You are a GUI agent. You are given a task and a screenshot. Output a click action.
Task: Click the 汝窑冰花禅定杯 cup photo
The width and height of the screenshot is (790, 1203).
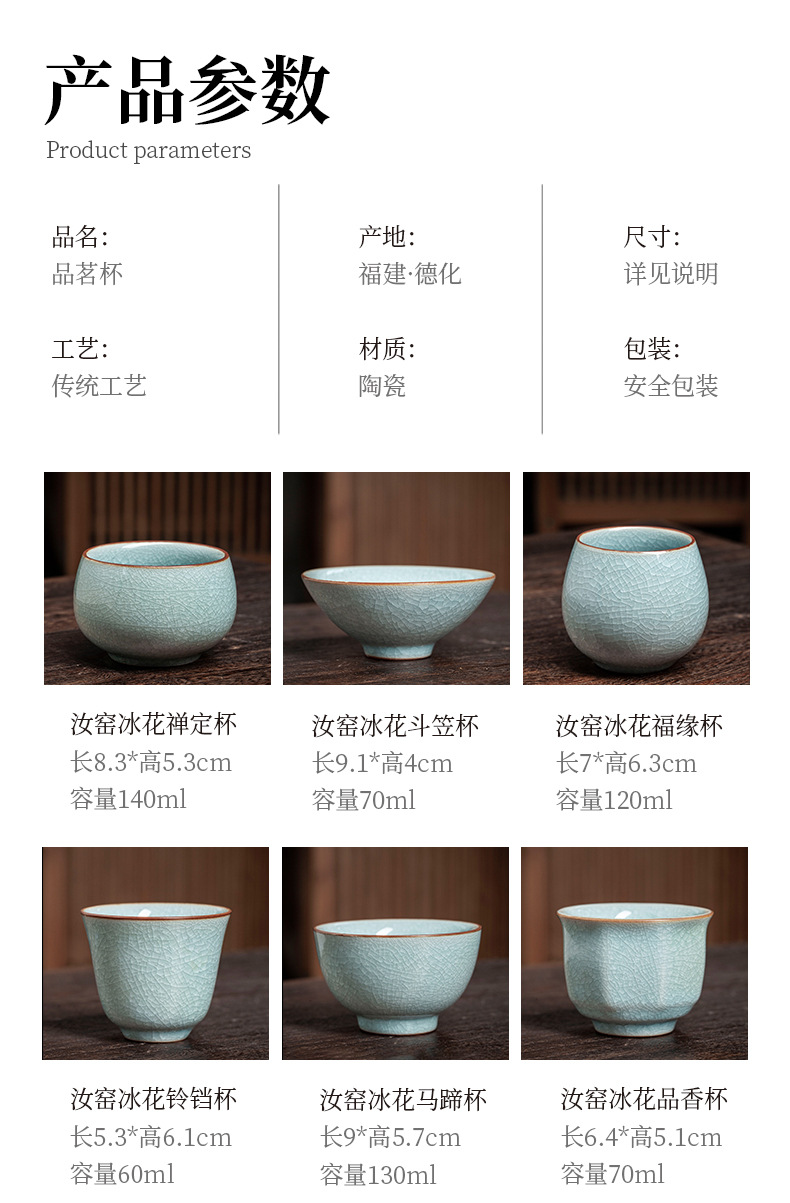tap(157, 578)
